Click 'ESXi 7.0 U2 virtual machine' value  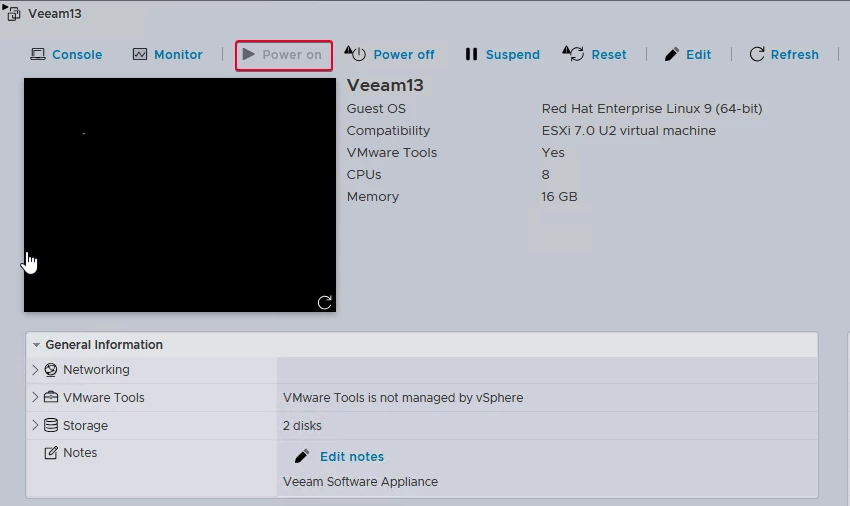[x=628, y=131]
